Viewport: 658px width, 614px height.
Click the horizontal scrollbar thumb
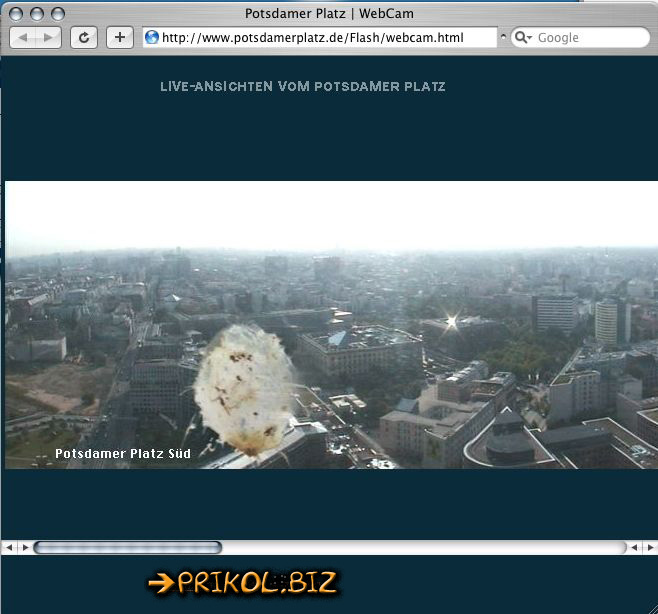[x=127, y=548]
